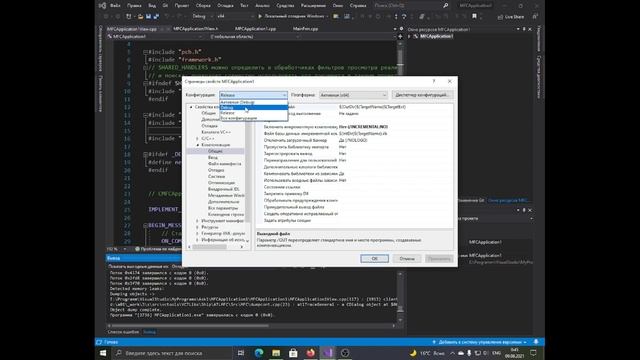Open the Платформа combo box
Viewport: 640px width, 360px height.
tap(353, 95)
